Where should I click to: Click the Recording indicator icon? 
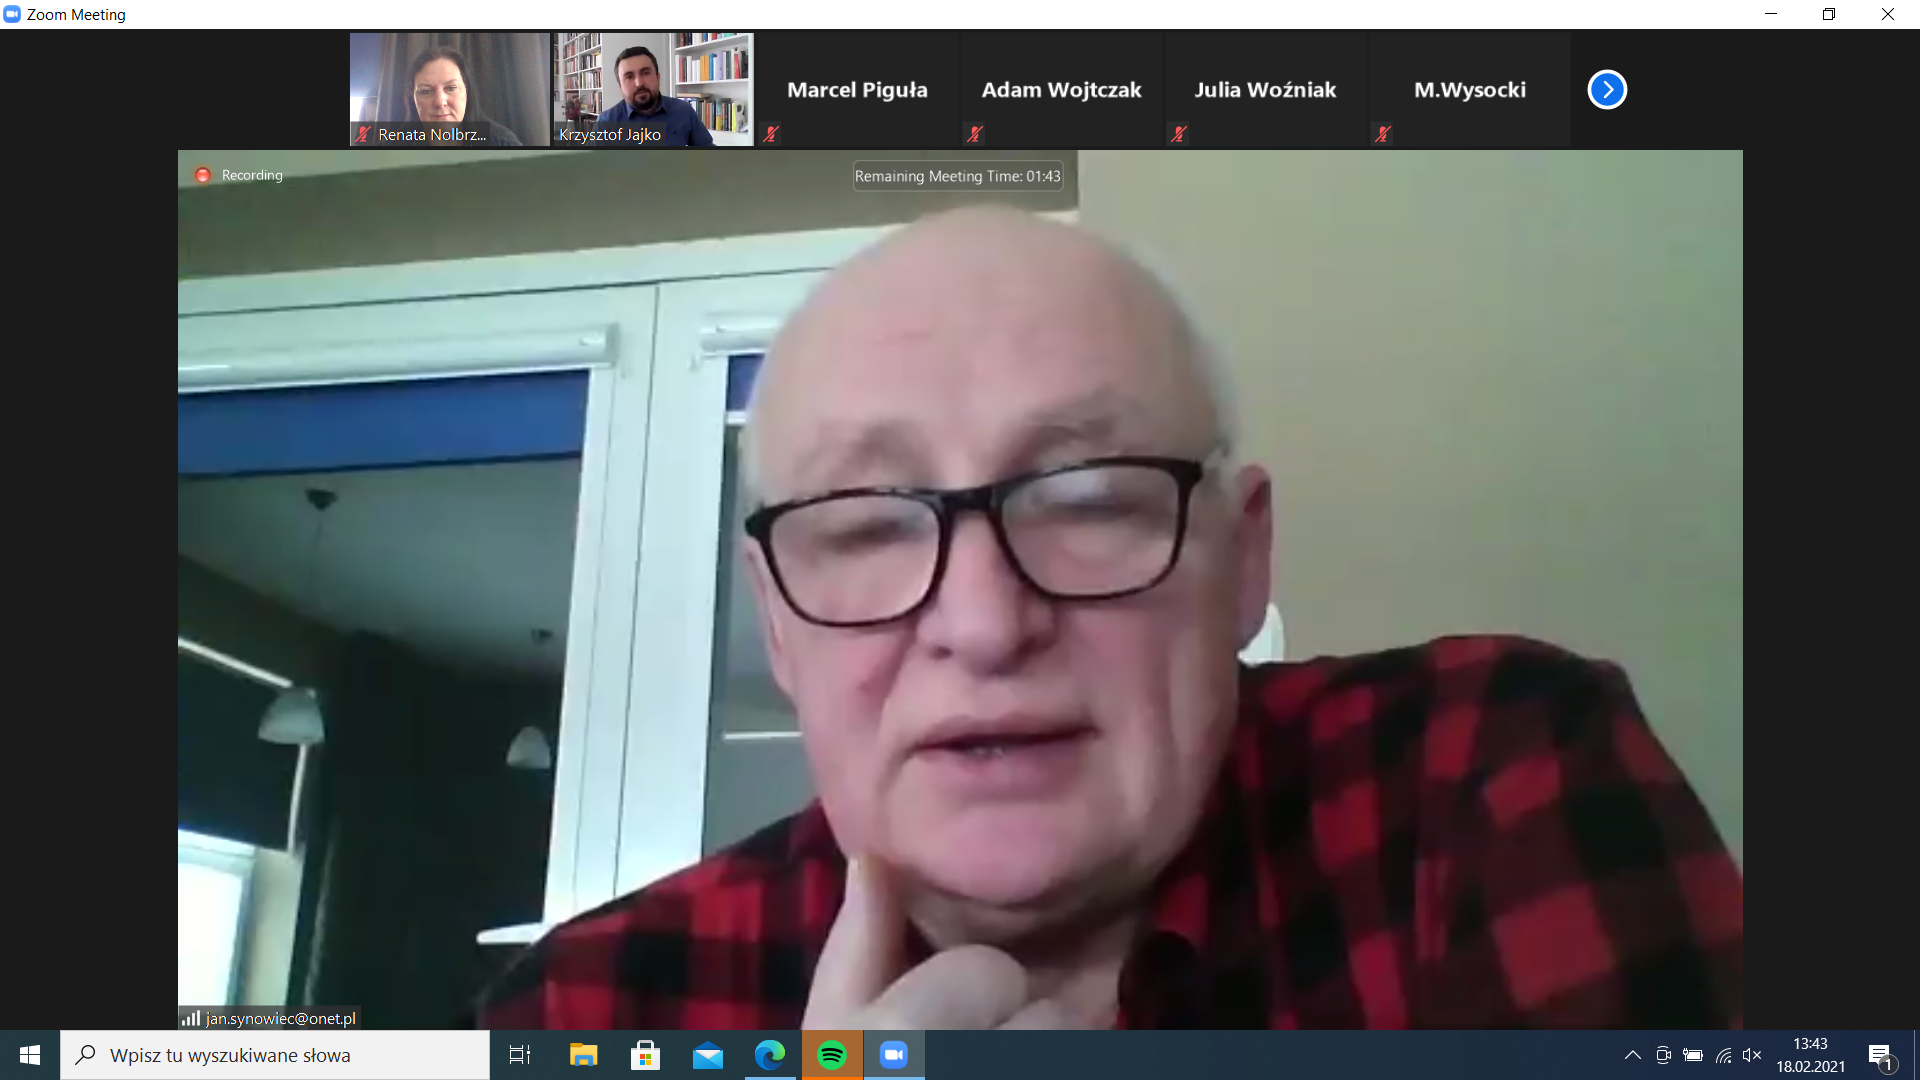(x=203, y=175)
